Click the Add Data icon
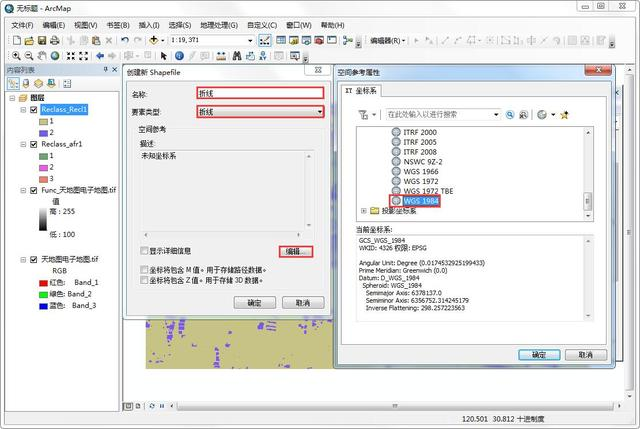This screenshot has height=429, width=640. pos(153,40)
